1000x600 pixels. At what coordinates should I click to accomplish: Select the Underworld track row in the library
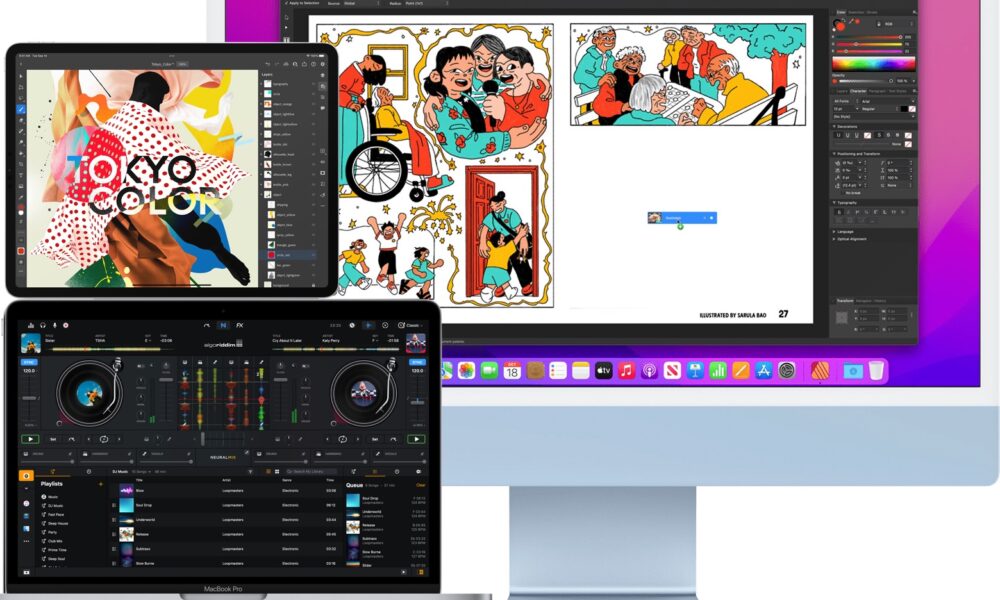point(227,520)
